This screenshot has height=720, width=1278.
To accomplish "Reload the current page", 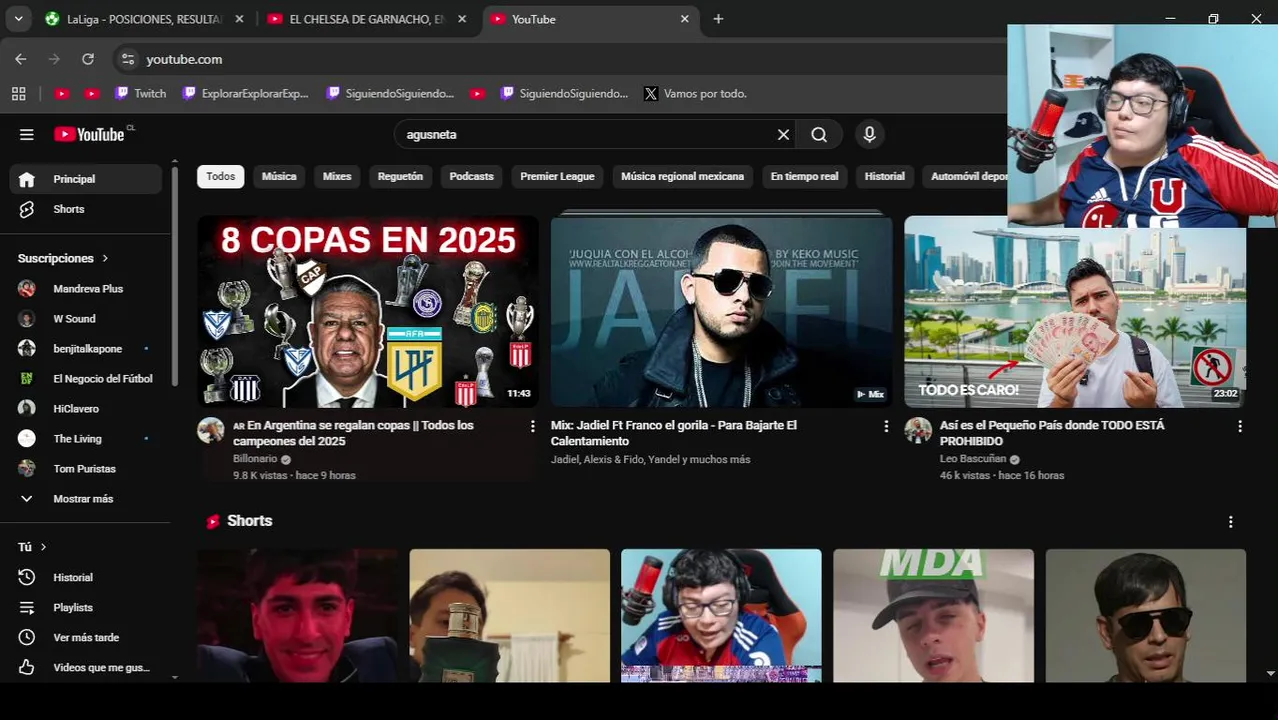I will click(x=88, y=59).
